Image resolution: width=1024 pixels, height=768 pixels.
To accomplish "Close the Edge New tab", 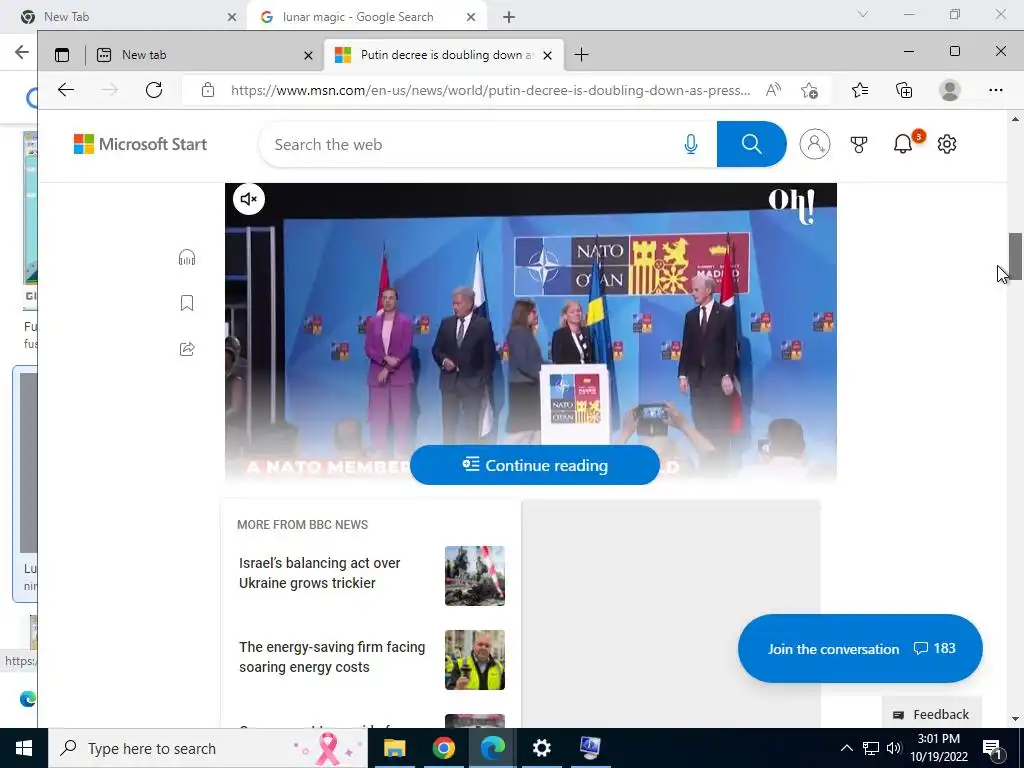I will pos(308,56).
